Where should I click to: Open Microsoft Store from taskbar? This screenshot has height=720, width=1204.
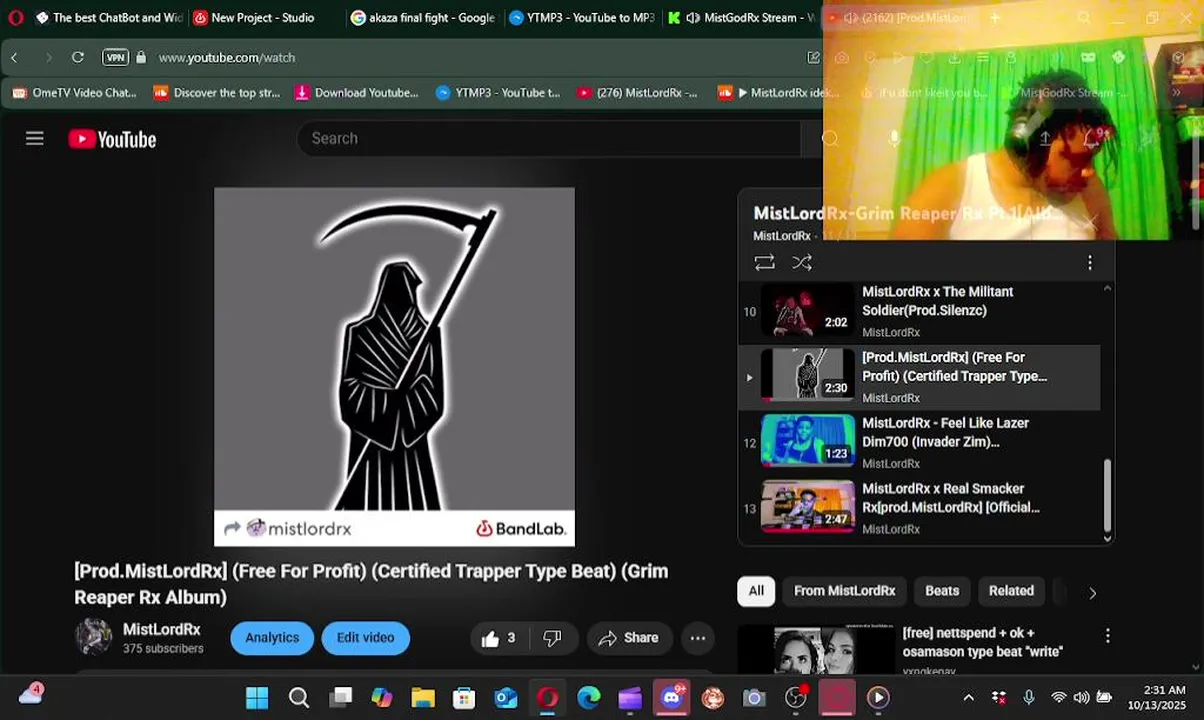point(464,697)
